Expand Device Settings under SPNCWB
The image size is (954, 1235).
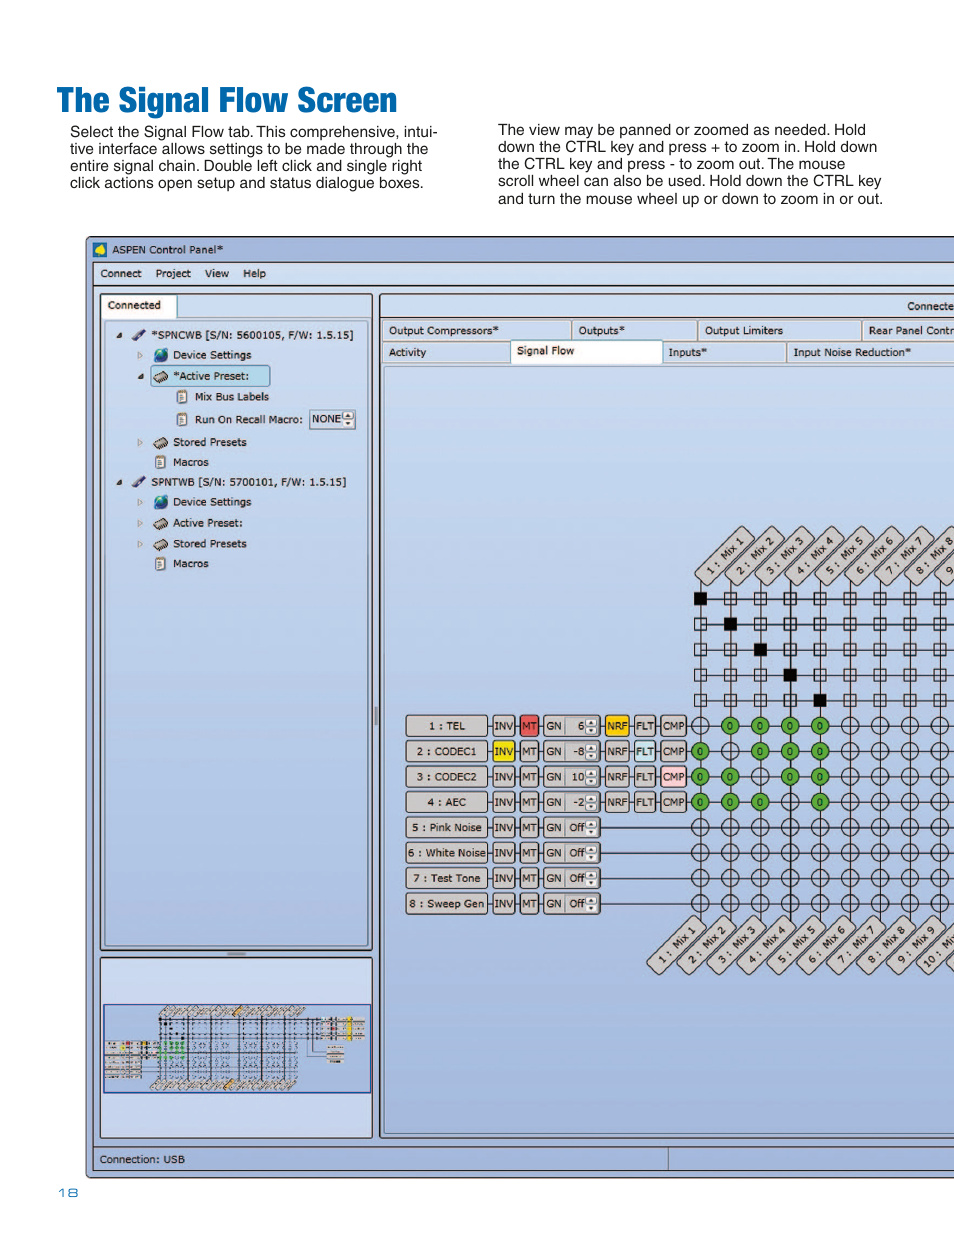[x=140, y=355]
